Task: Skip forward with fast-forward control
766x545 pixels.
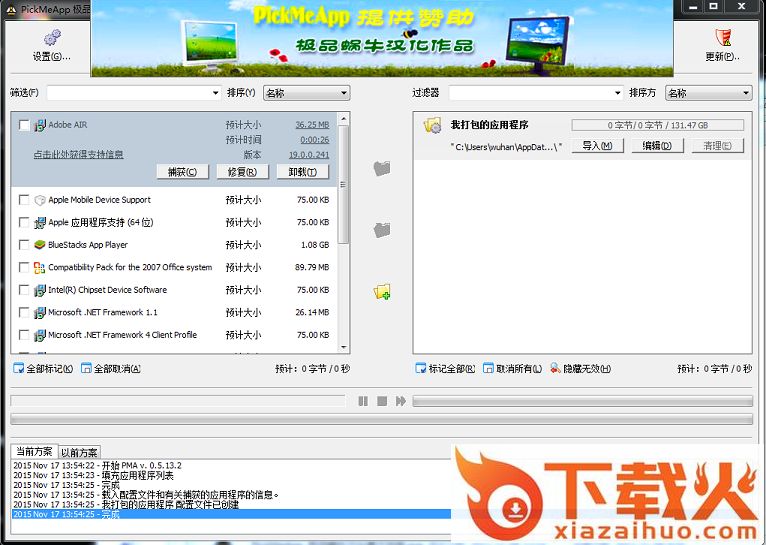Action: pyautogui.click(x=401, y=401)
